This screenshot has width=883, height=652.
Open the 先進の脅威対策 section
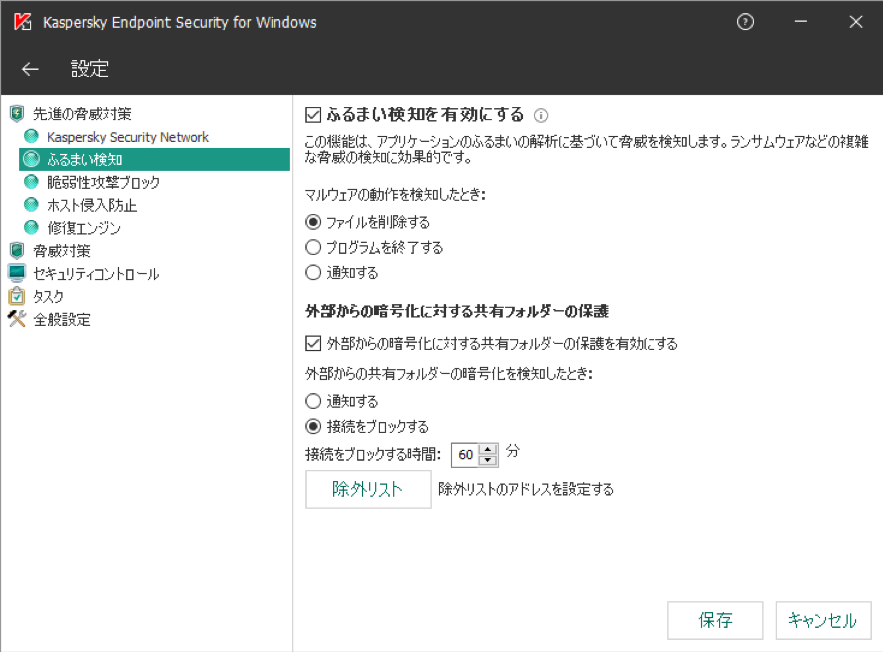[x=82, y=114]
